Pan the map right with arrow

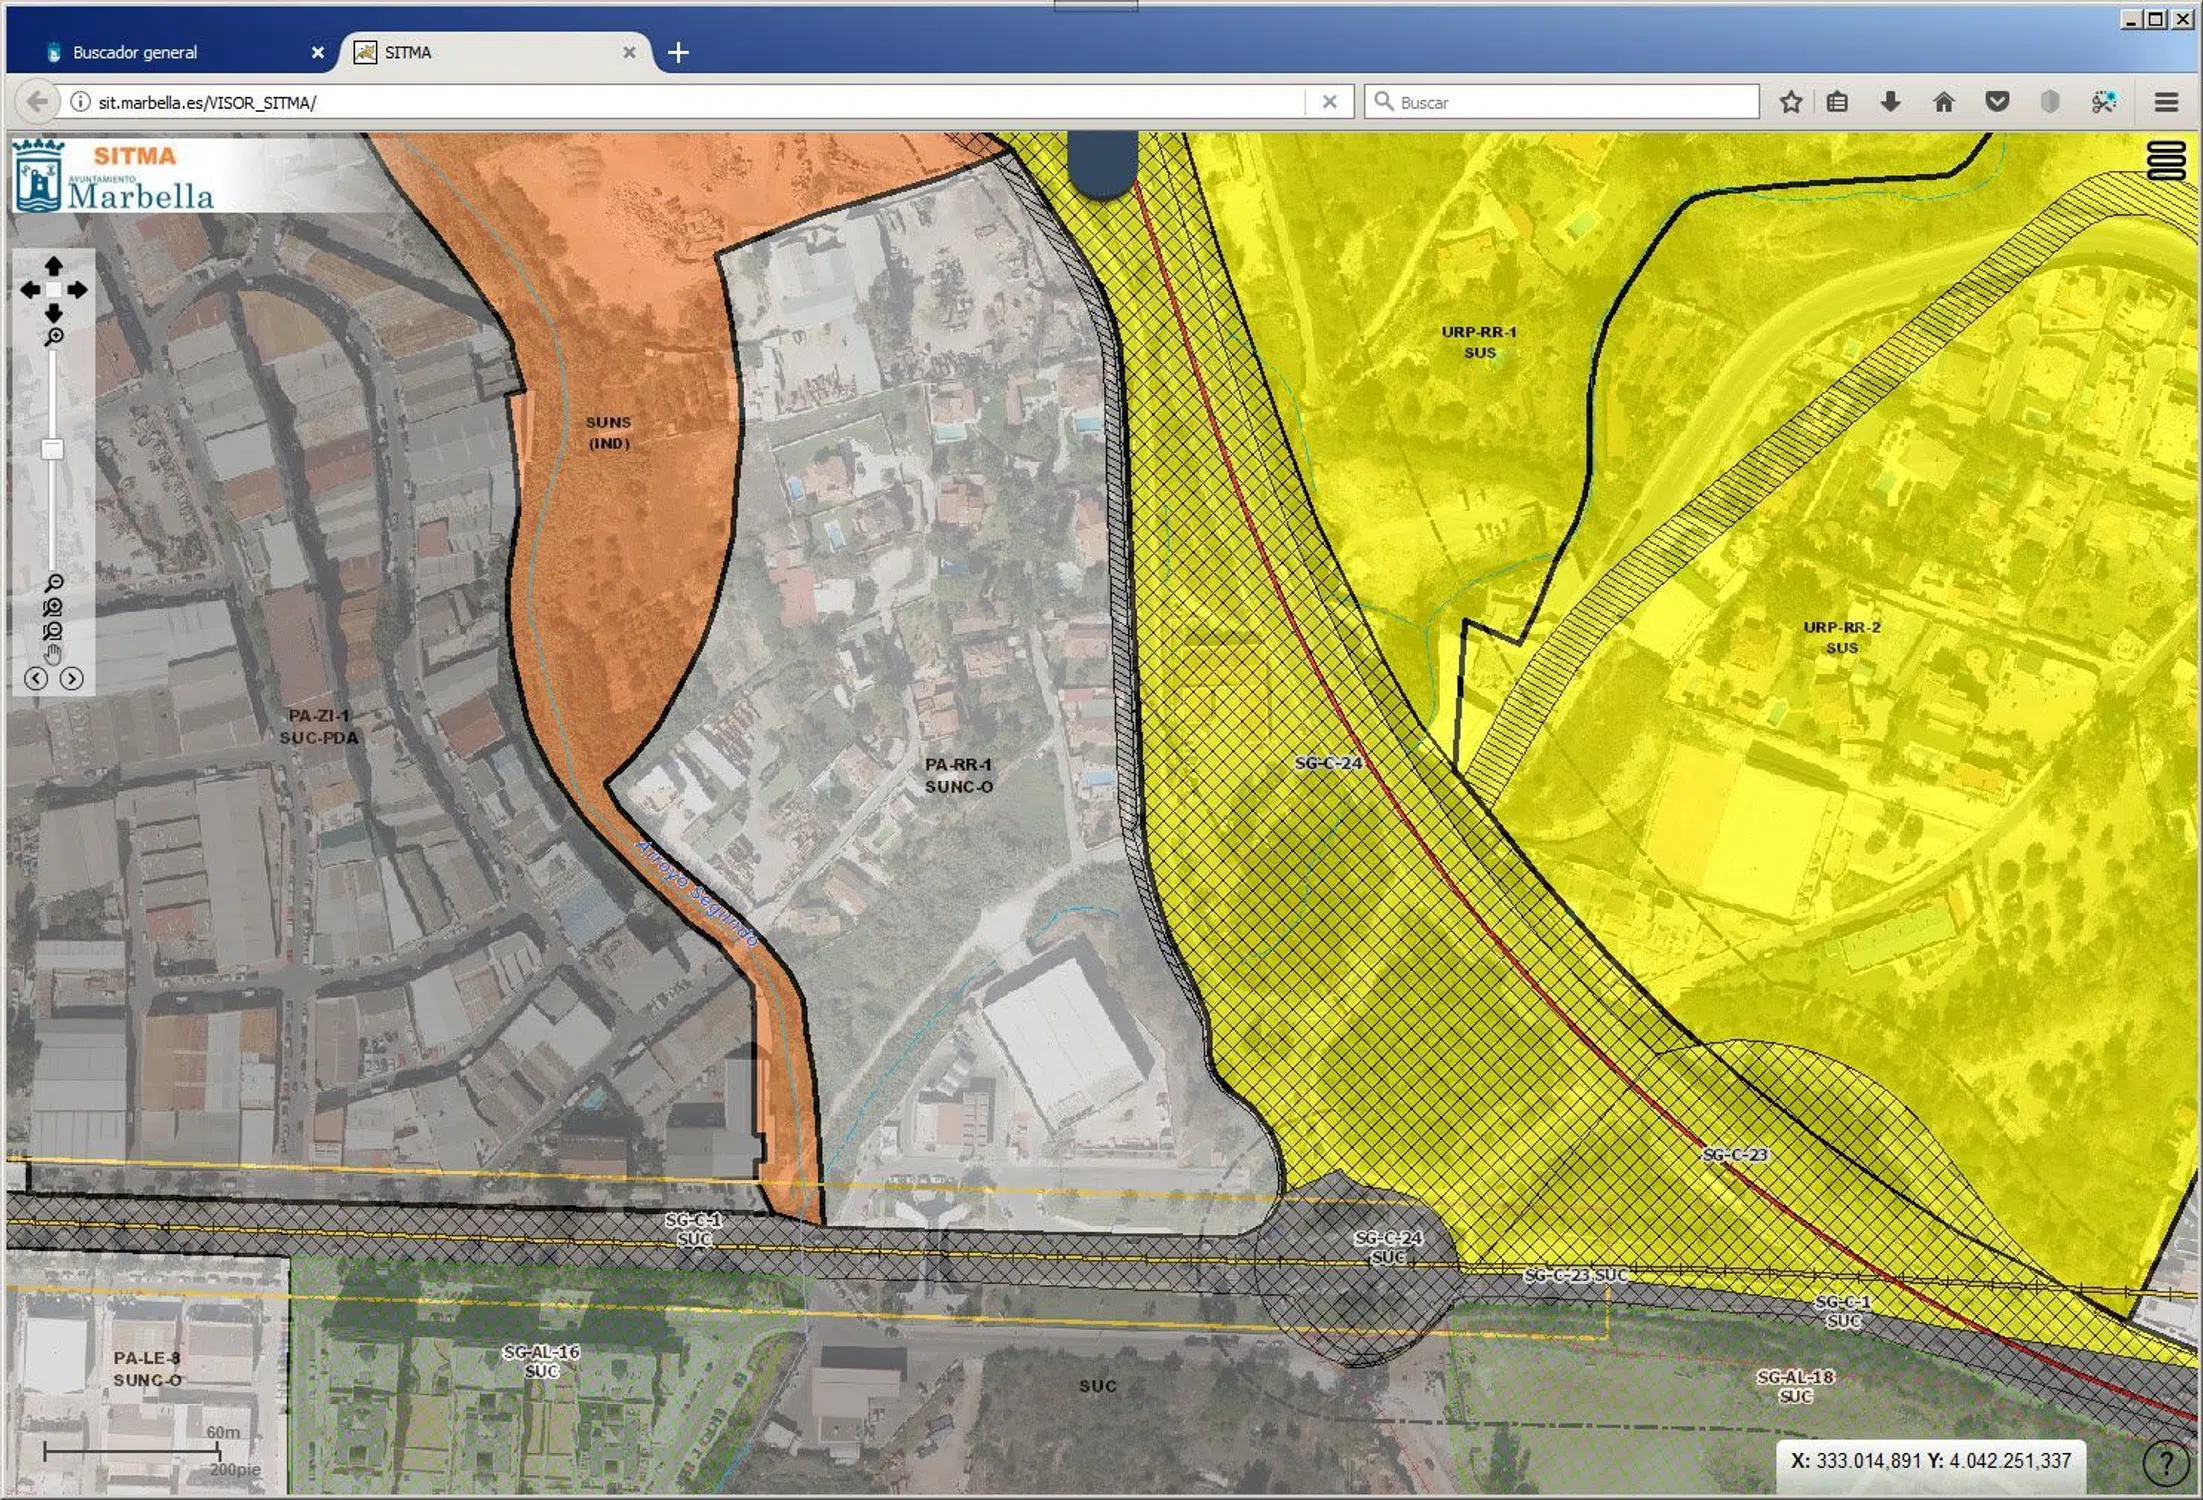click(x=77, y=290)
